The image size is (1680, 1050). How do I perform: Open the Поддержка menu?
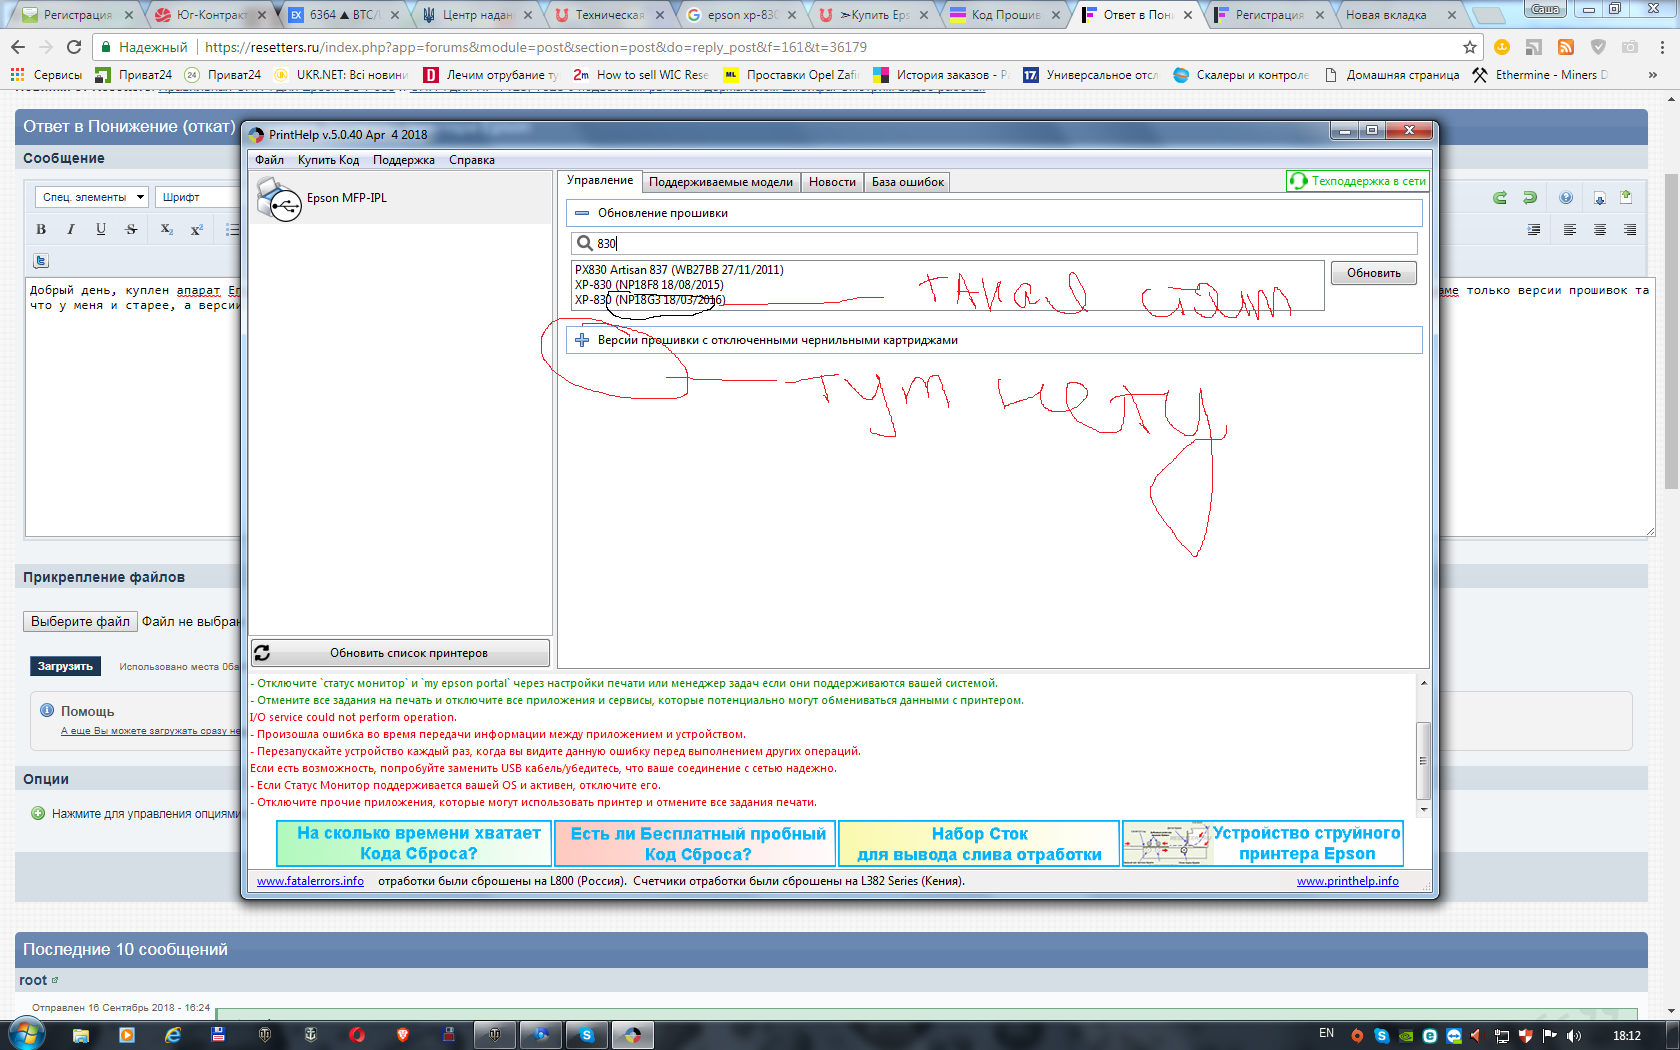pyautogui.click(x=404, y=160)
